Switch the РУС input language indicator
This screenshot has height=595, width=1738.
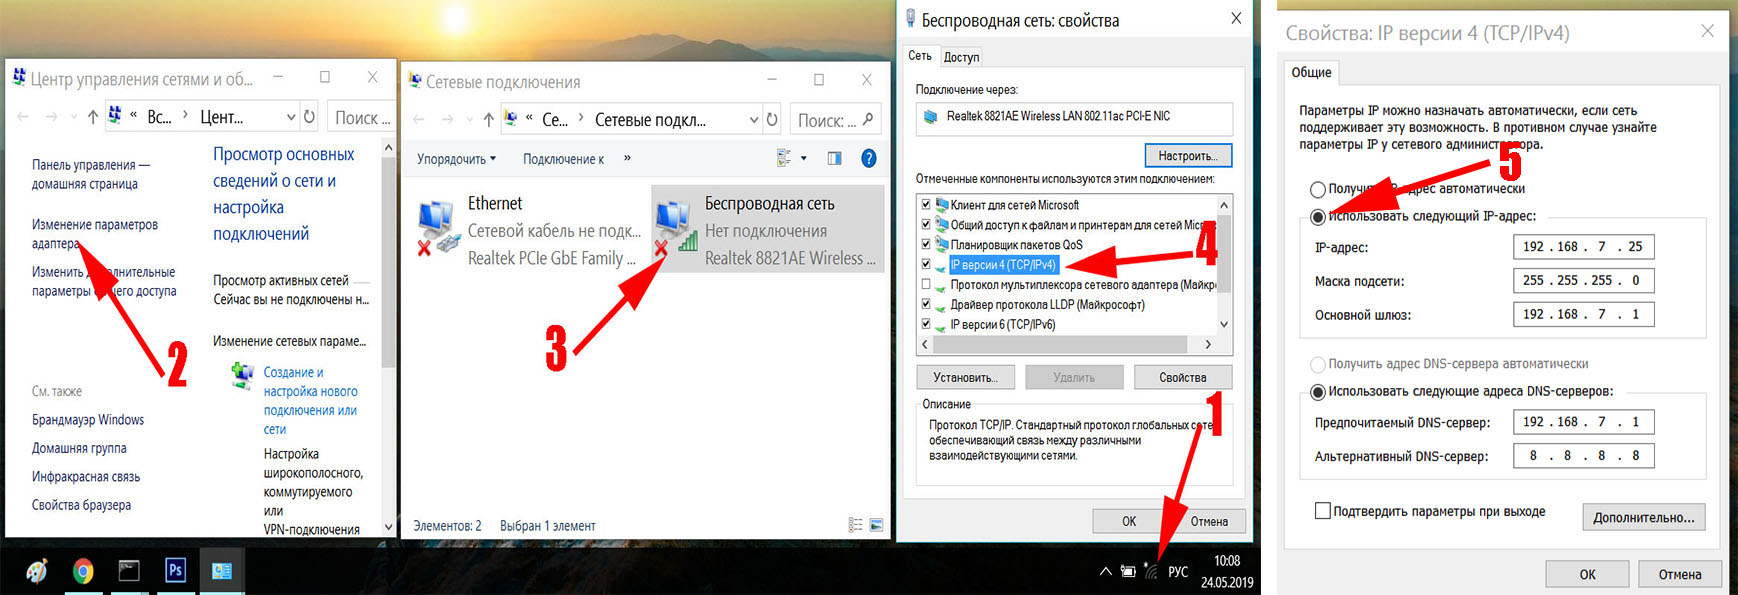[1178, 572]
